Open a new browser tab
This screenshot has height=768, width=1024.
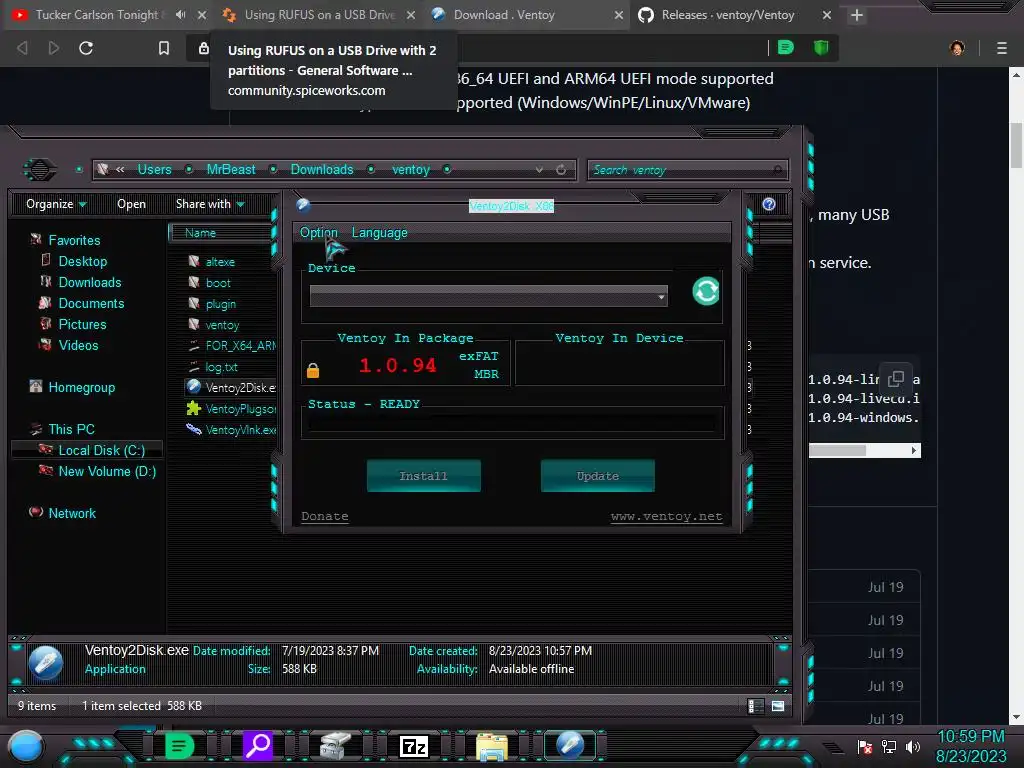pyautogui.click(x=857, y=15)
